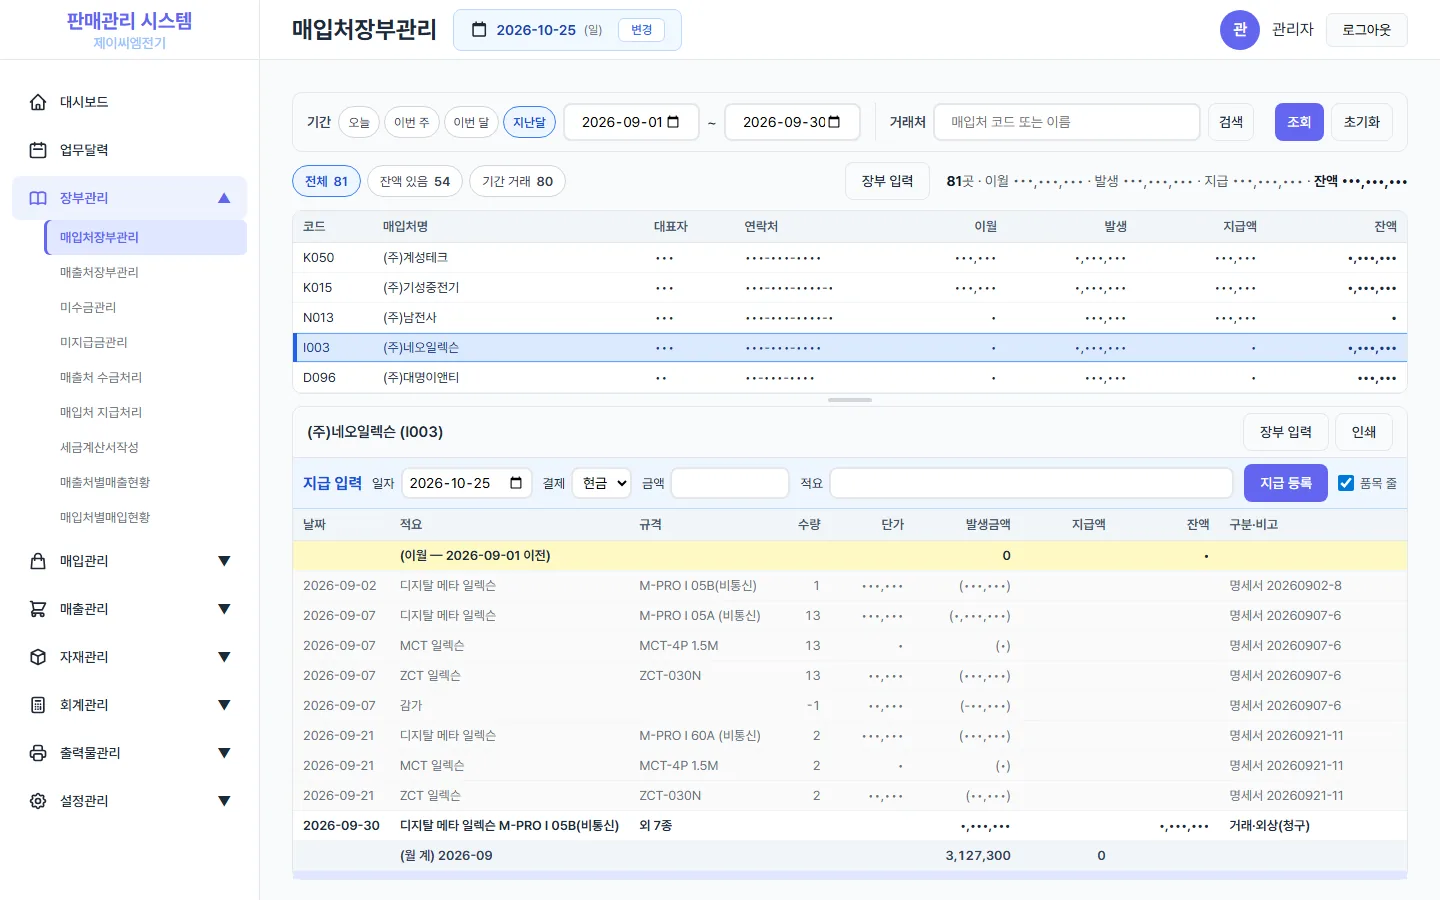Click the 초기화 reset button
The width and height of the screenshot is (1440, 900).
(x=1361, y=122)
